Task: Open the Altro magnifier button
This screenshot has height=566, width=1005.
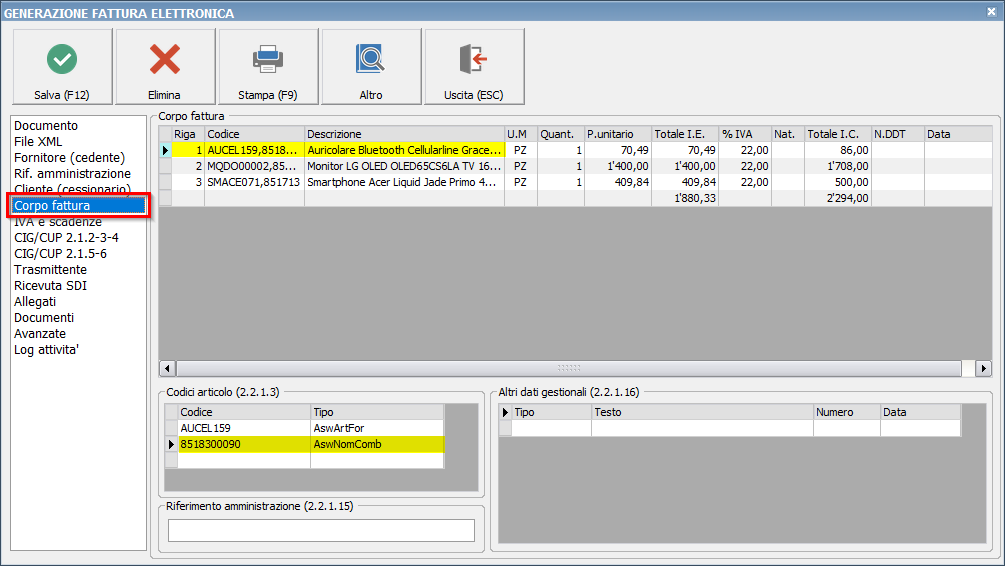Action: click(371, 67)
